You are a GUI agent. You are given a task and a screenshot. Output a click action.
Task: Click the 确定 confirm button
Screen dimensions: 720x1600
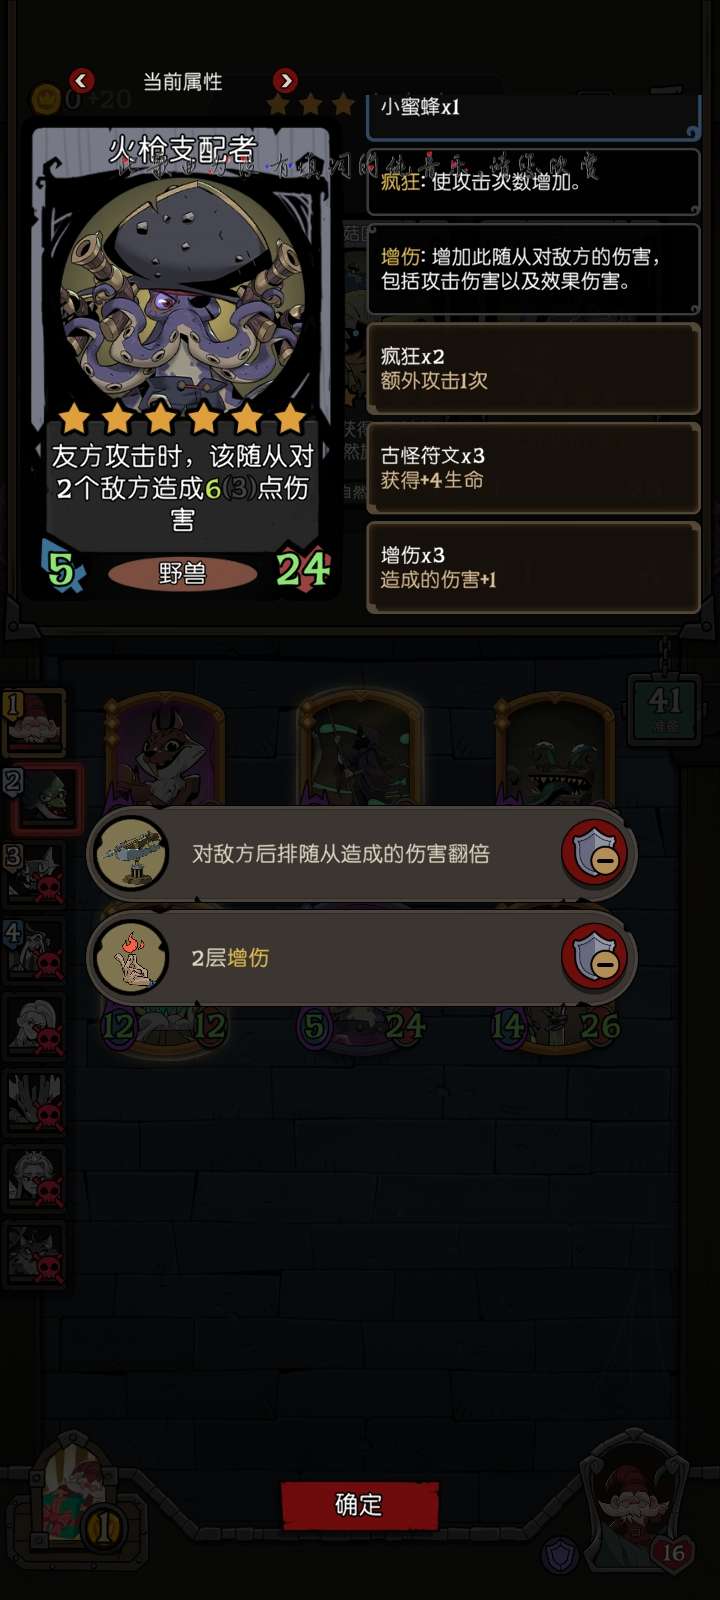[360, 1505]
